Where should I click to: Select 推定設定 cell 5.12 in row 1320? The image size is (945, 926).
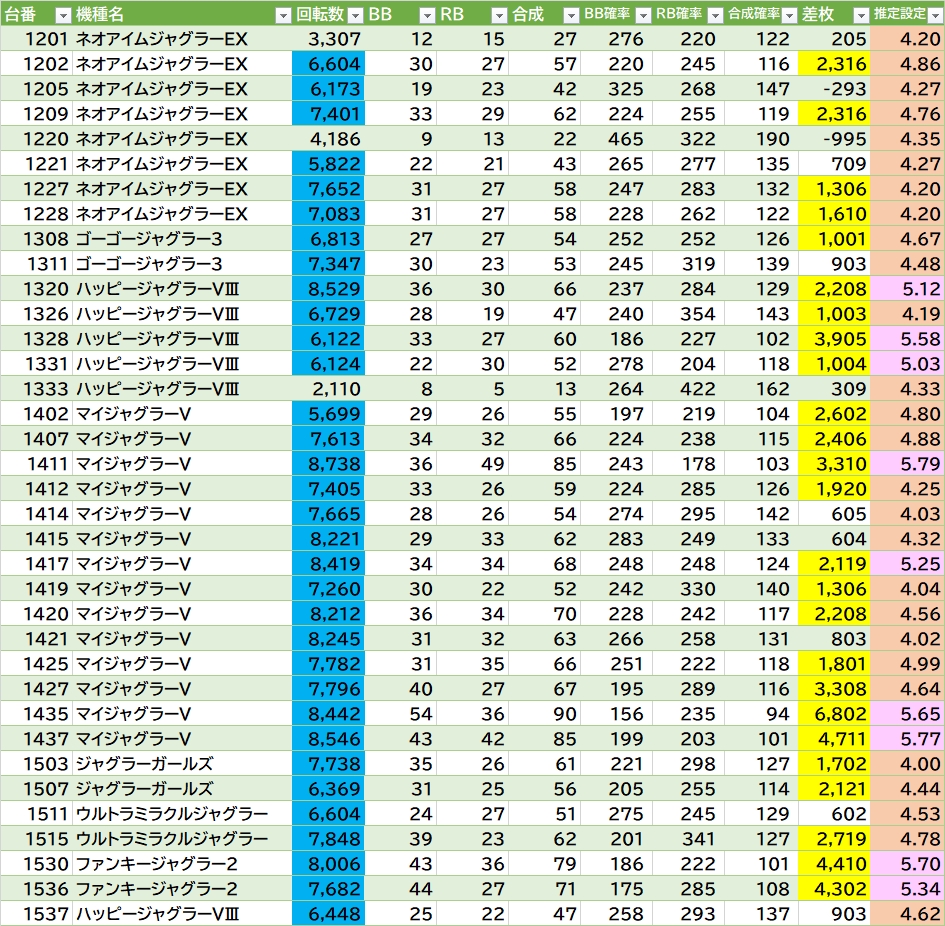coord(908,289)
